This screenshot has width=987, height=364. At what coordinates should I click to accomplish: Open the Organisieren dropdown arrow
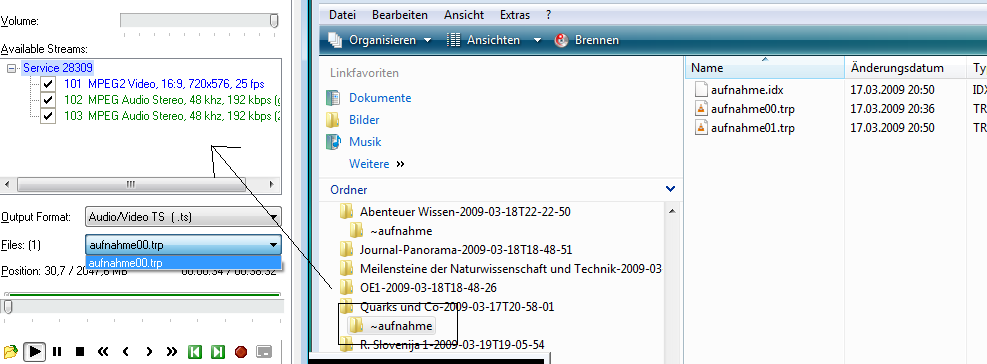[x=427, y=40]
